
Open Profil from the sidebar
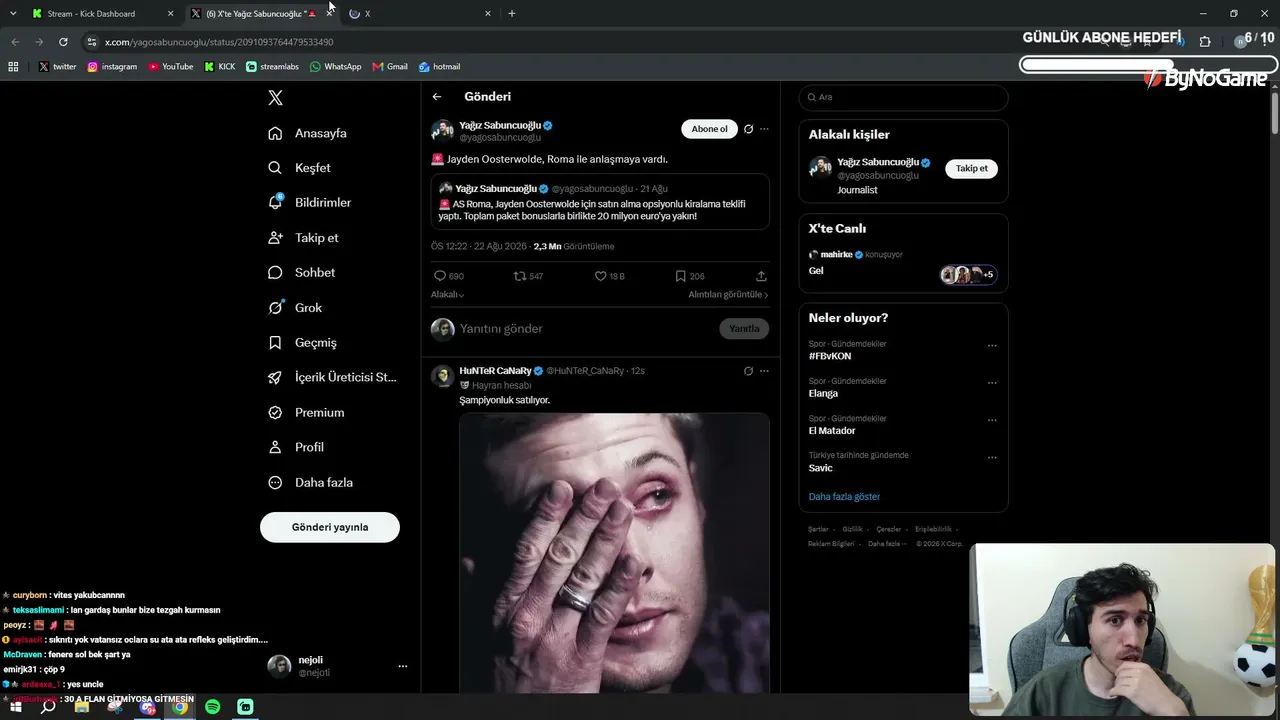[295, 448]
